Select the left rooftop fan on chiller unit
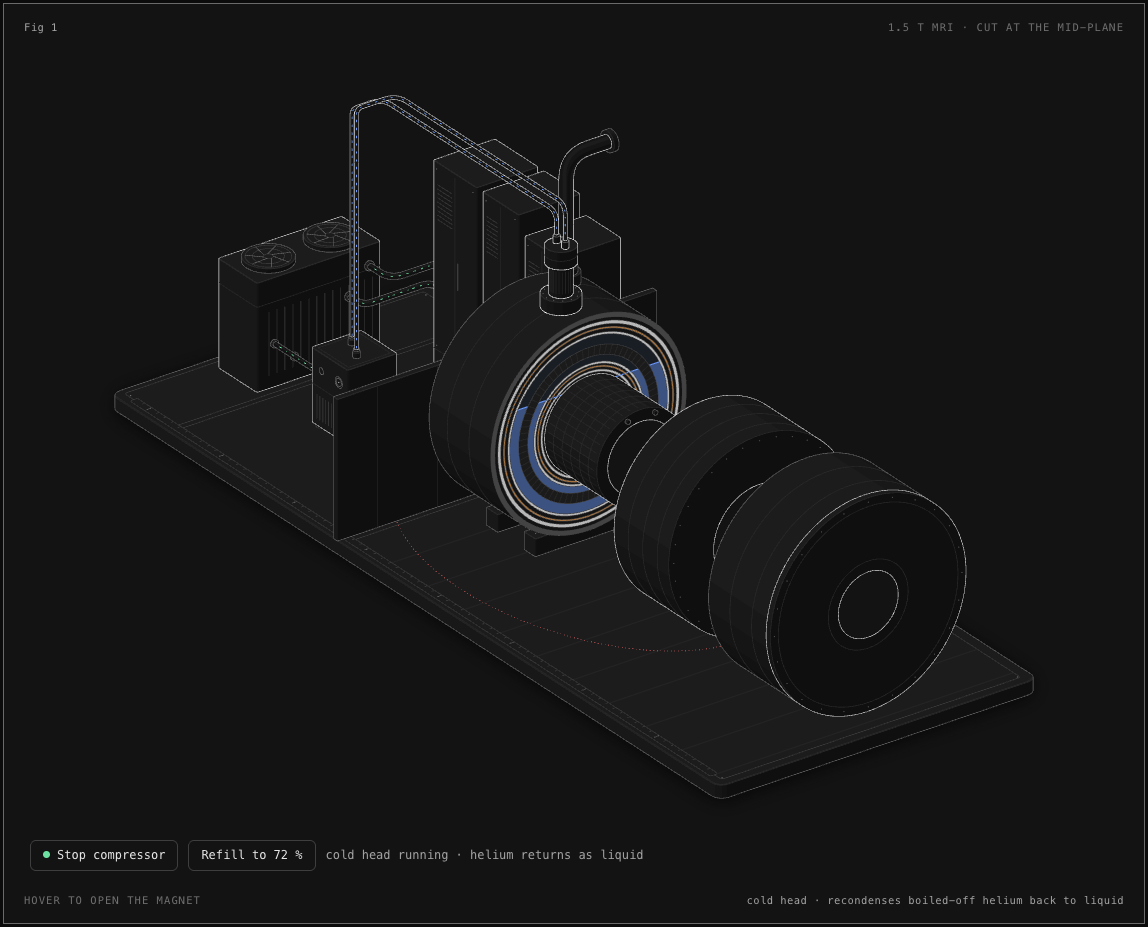This screenshot has height=927, width=1148. click(x=269, y=256)
